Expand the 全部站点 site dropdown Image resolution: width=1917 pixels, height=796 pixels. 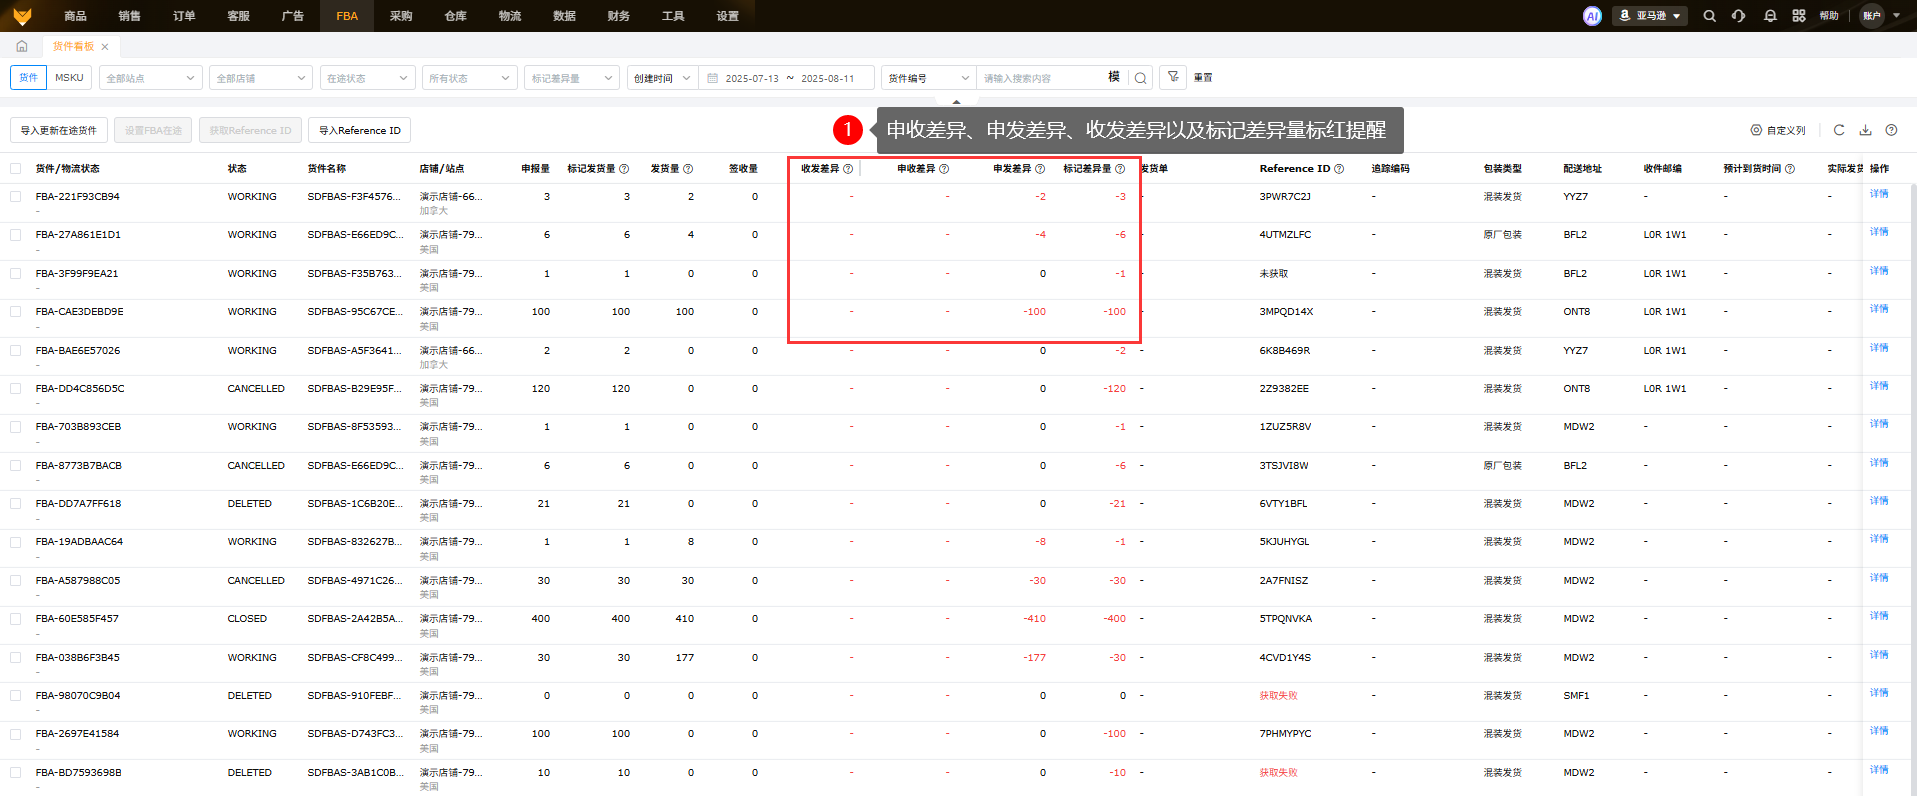click(x=152, y=78)
